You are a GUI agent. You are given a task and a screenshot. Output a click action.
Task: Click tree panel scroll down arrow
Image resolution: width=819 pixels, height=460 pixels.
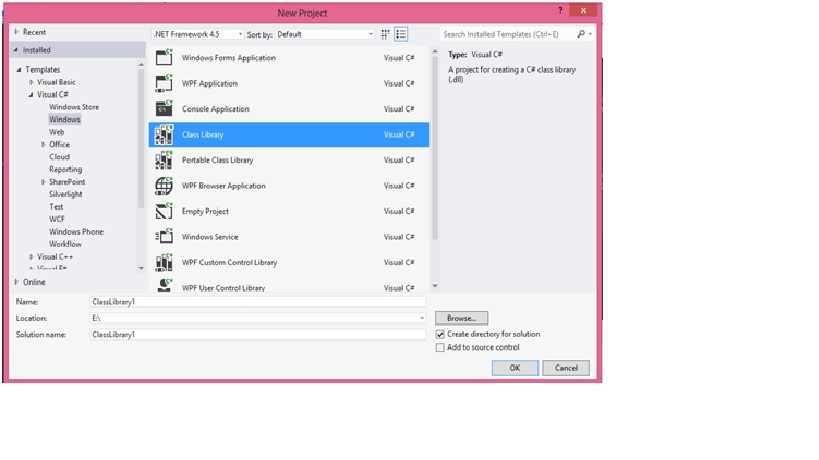(141, 268)
